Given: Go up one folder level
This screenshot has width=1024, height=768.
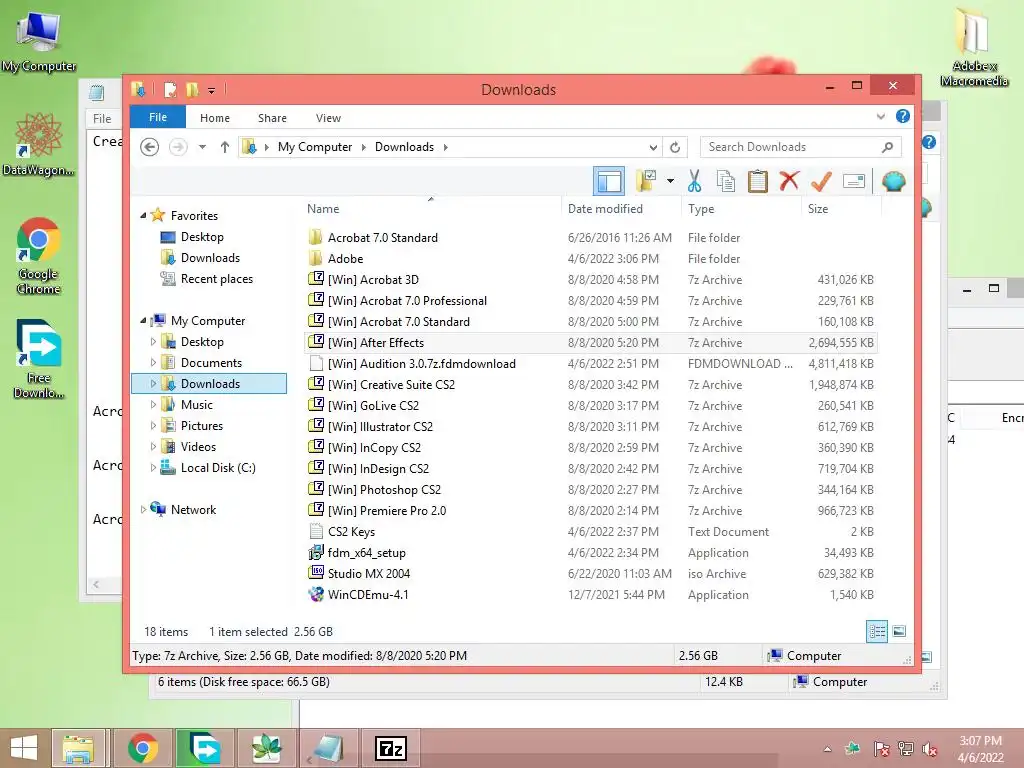Looking at the screenshot, I should click(225, 147).
